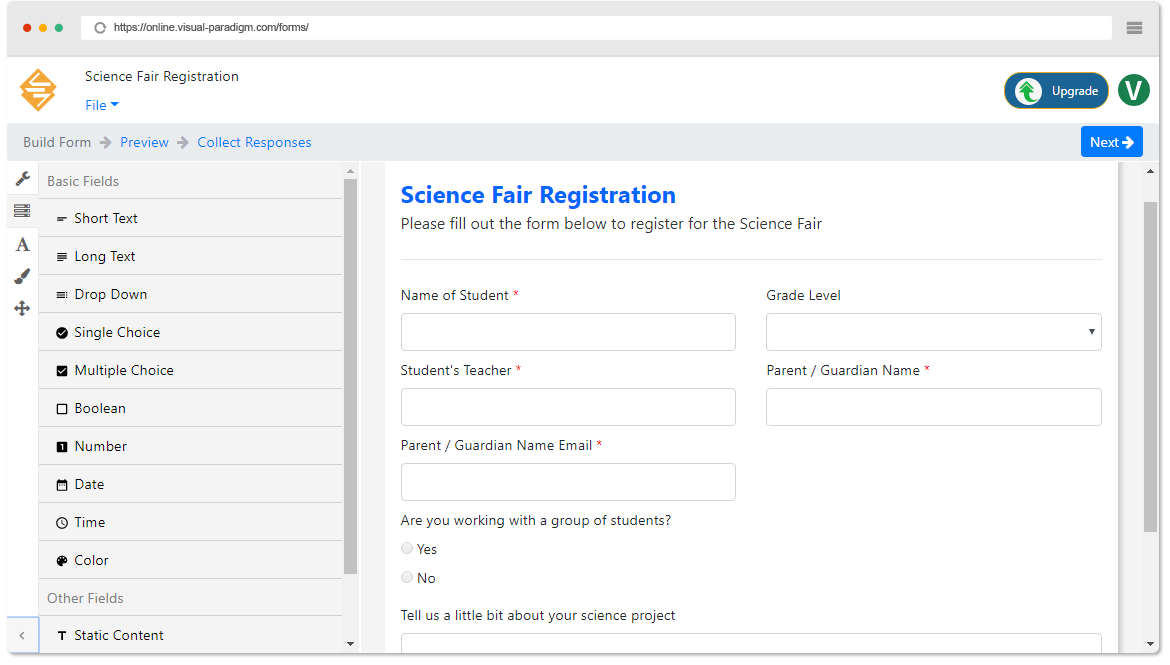1170x665 pixels.
Task: Open the File menu
Action: pyautogui.click(x=100, y=104)
